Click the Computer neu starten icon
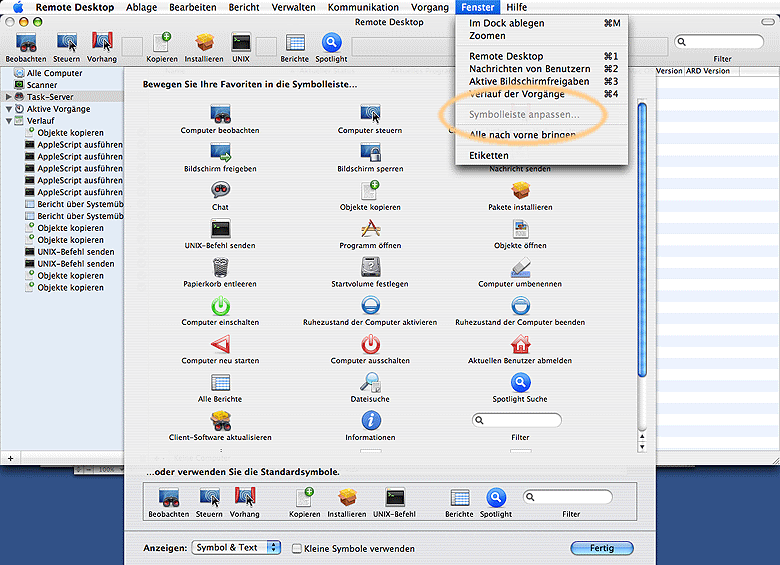The width and height of the screenshot is (780, 565). click(220, 344)
